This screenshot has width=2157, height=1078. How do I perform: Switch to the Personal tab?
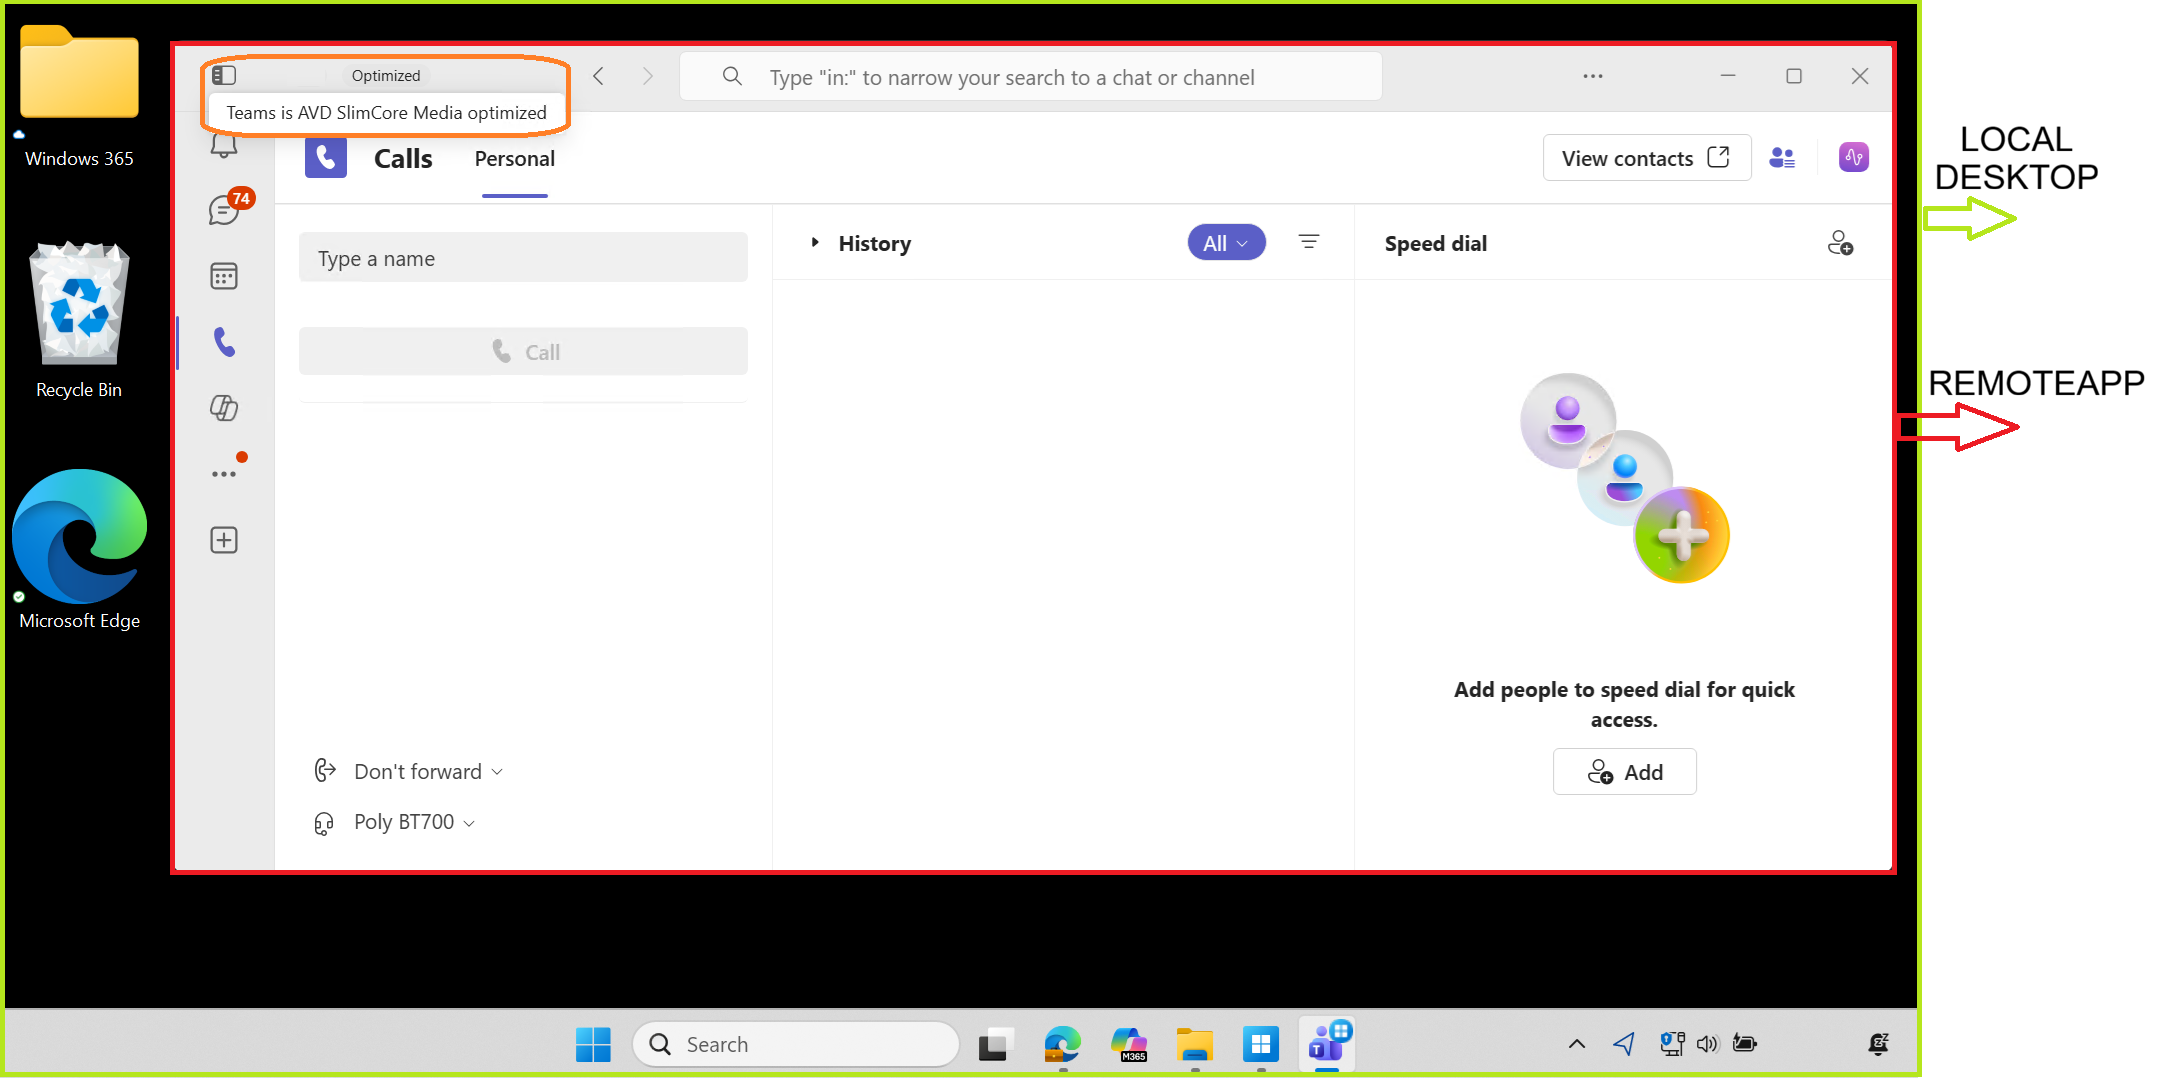[514, 159]
